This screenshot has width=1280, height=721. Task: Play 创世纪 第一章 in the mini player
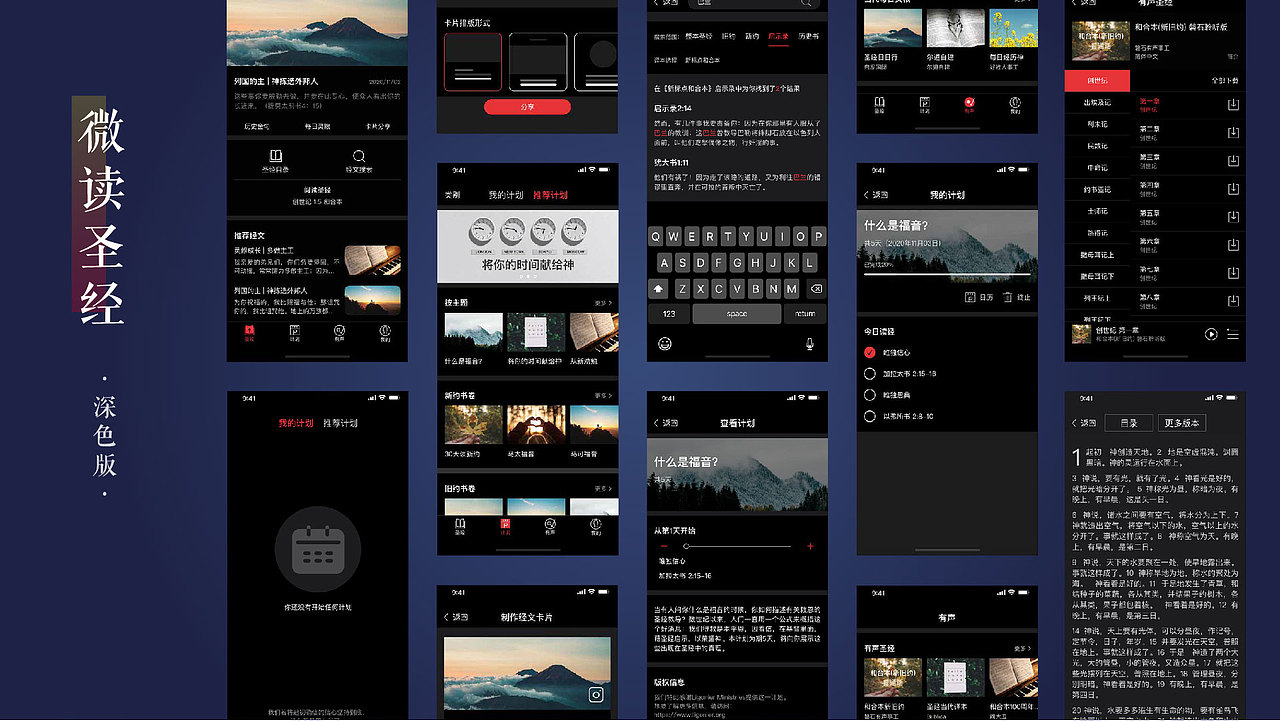pyautogui.click(x=1211, y=334)
